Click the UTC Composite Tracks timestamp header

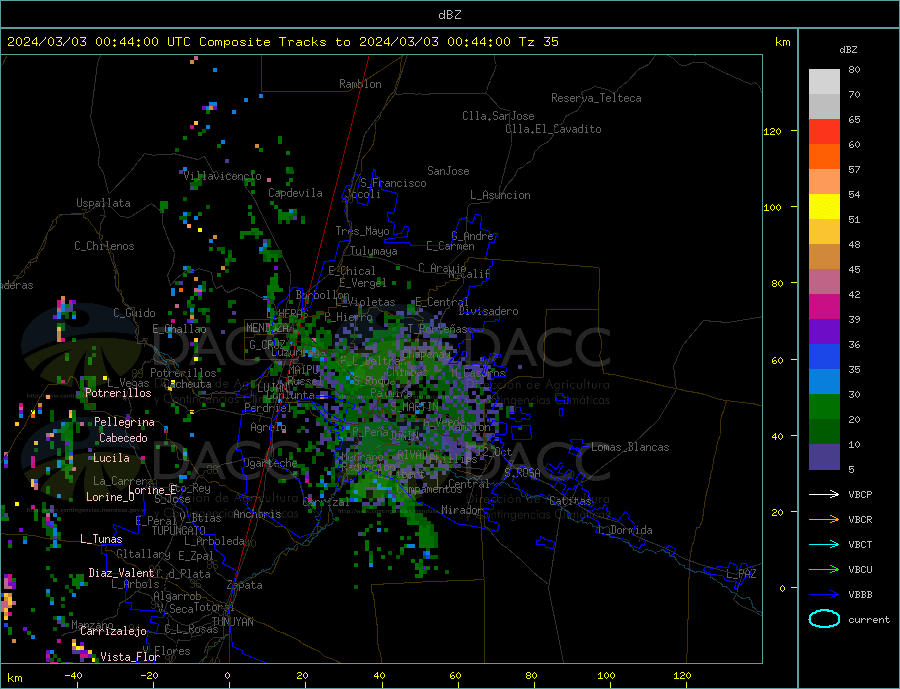(x=282, y=42)
